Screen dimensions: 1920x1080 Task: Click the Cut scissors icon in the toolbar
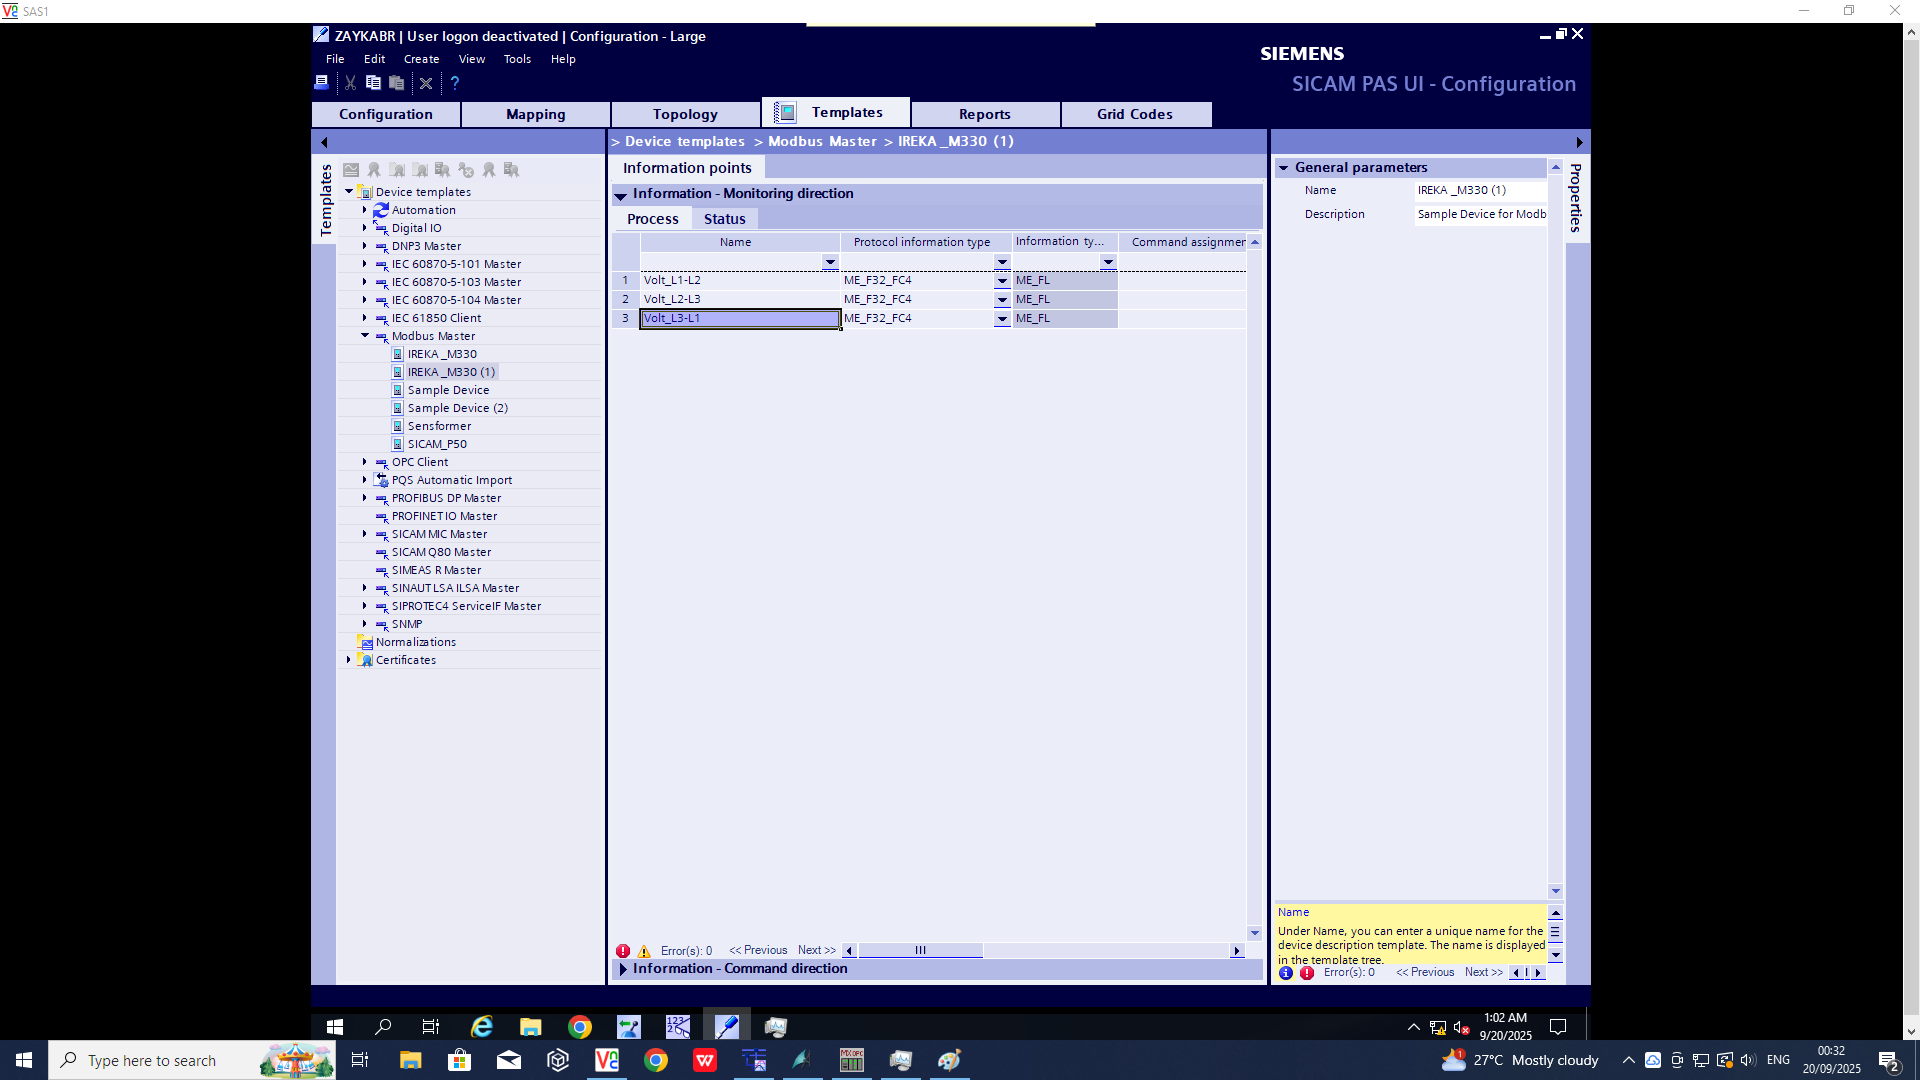(x=350, y=83)
